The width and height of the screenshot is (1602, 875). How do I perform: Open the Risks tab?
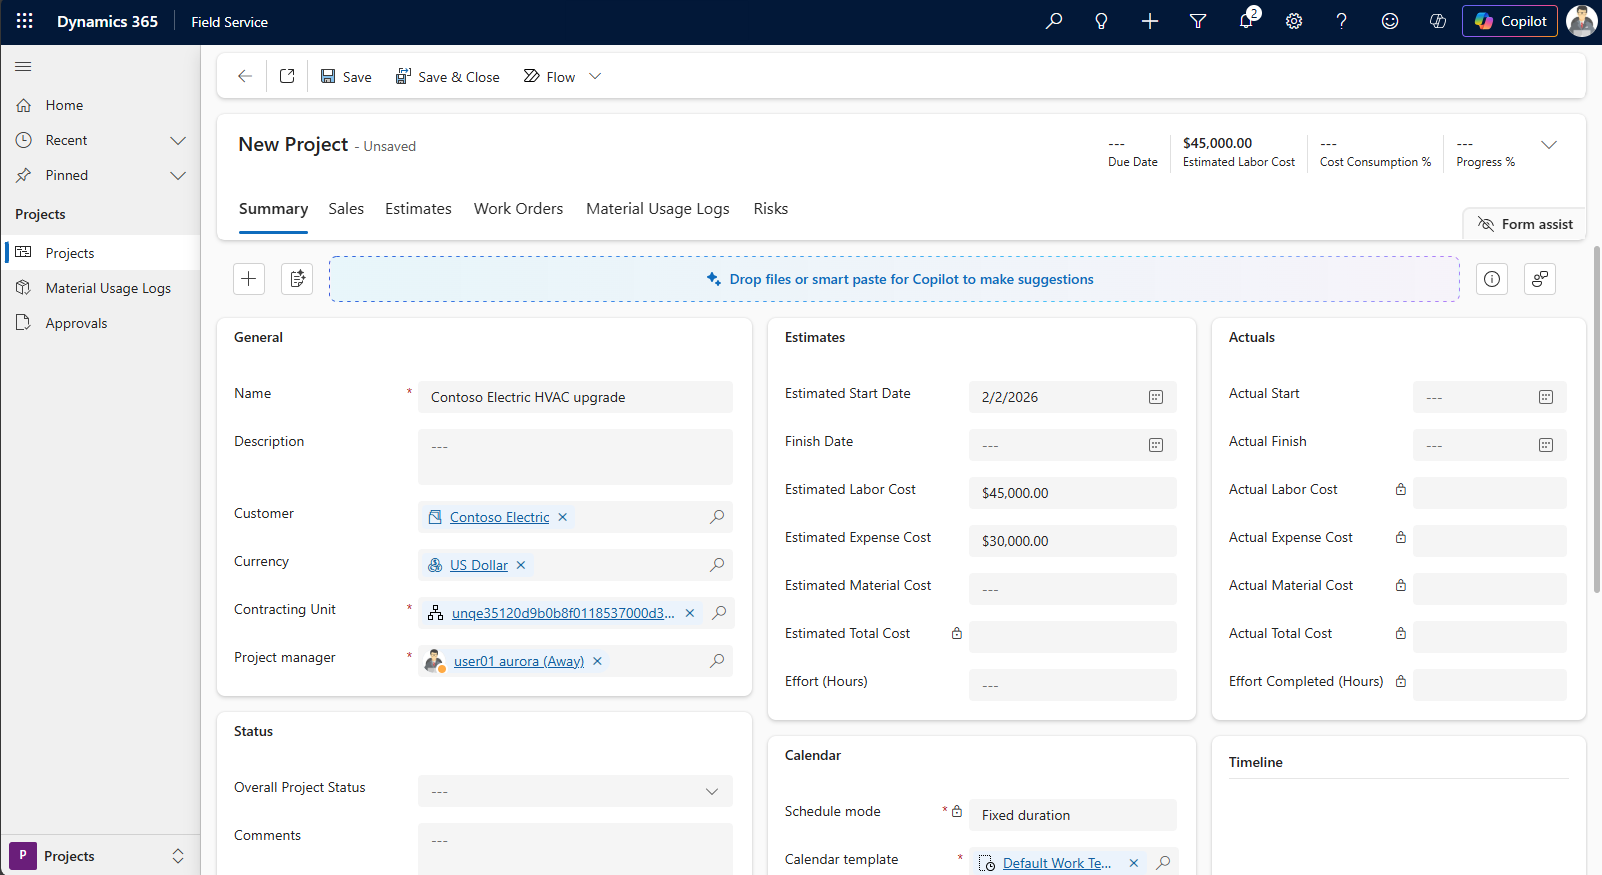tap(771, 209)
